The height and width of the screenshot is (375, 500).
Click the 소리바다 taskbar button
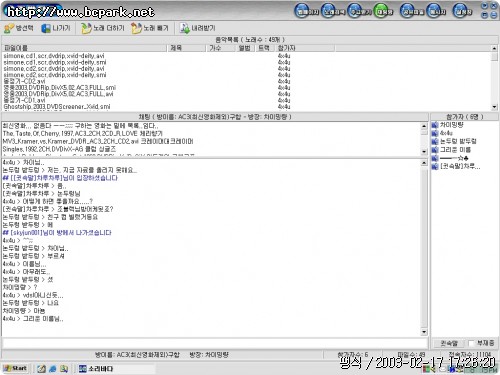coord(116,369)
